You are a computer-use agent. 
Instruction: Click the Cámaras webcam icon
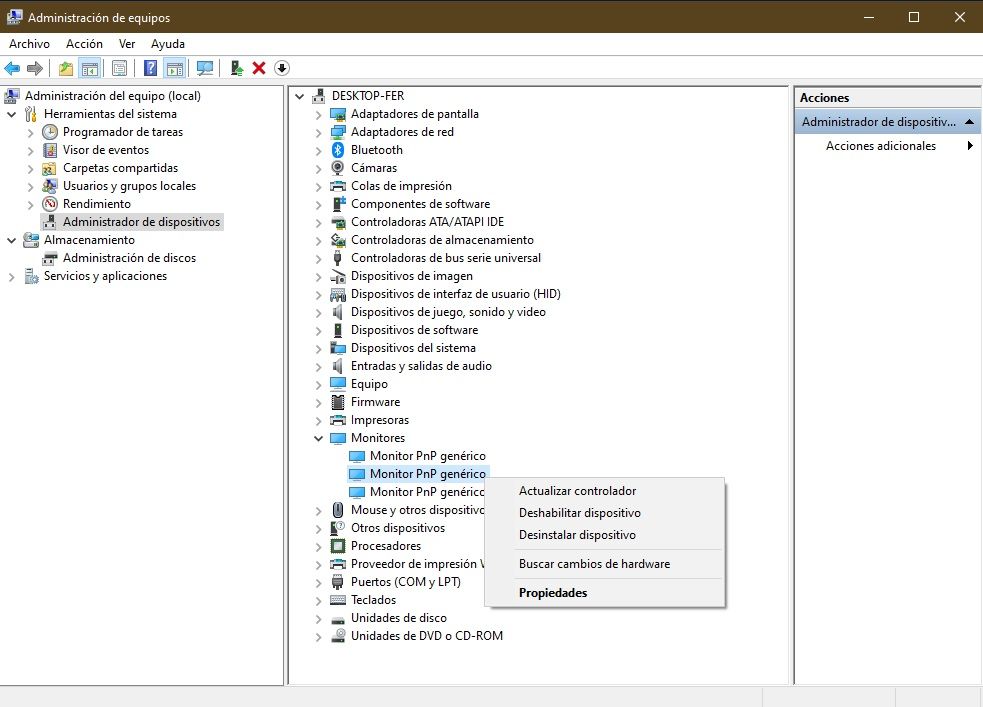(x=338, y=168)
